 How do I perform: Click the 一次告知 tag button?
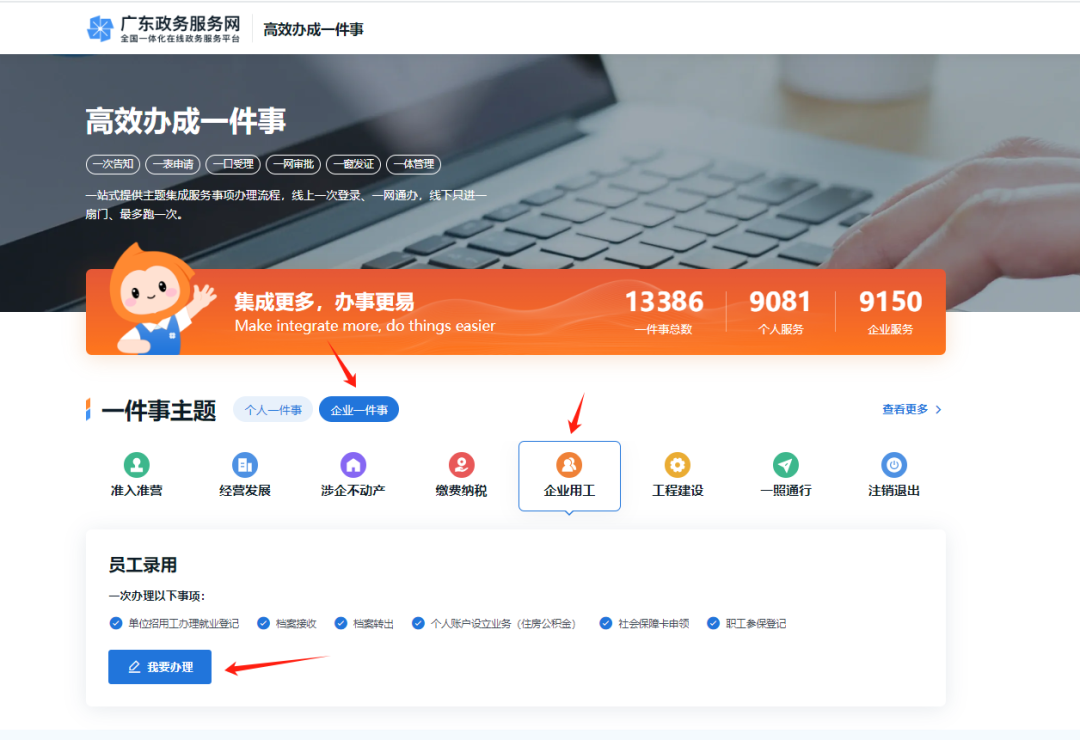[113, 164]
